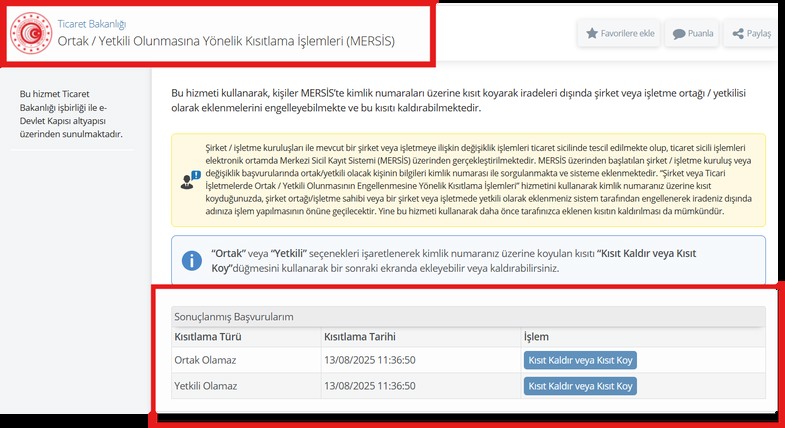Click the sidebar text about e-Devlet Kapısı

click(71, 114)
